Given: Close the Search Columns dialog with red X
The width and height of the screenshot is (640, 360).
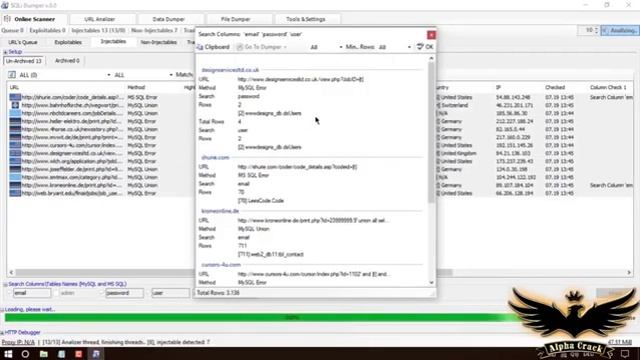Looking at the screenshot, I should tap(431, 35).
